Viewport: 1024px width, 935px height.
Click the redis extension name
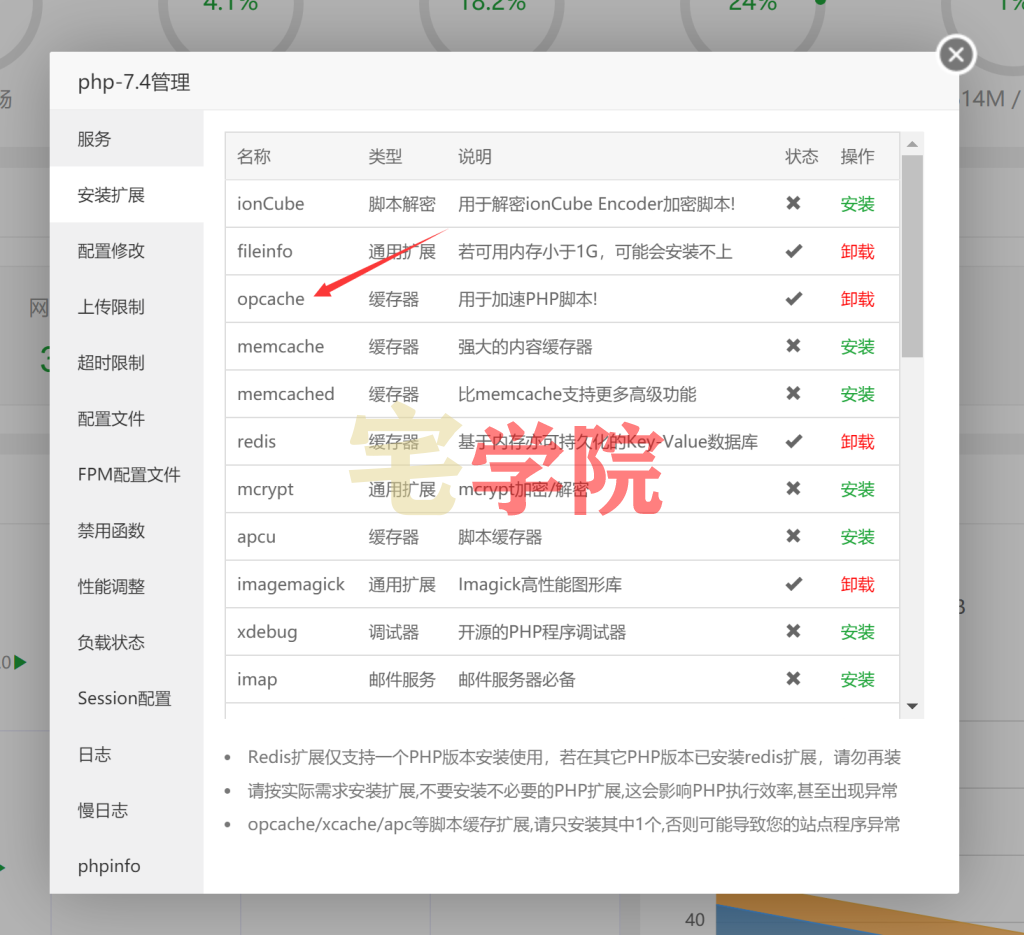tap(256, 442)
